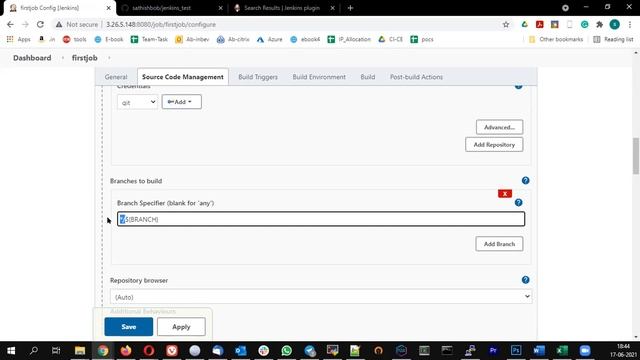Open File Explorer from the taskbar
640x360 pixels.
point(80,351)
